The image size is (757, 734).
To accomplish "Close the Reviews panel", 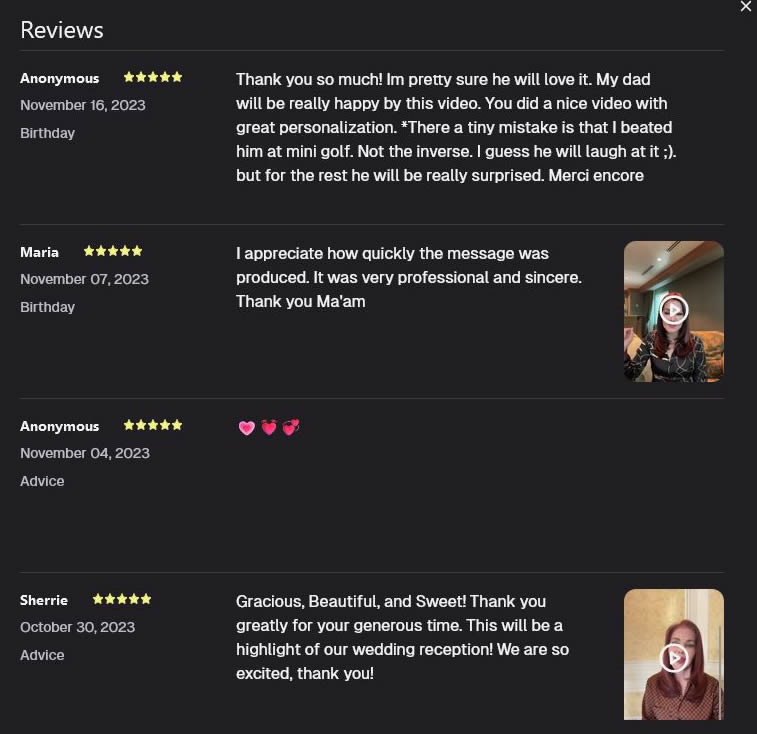I will tap(745, 7).
